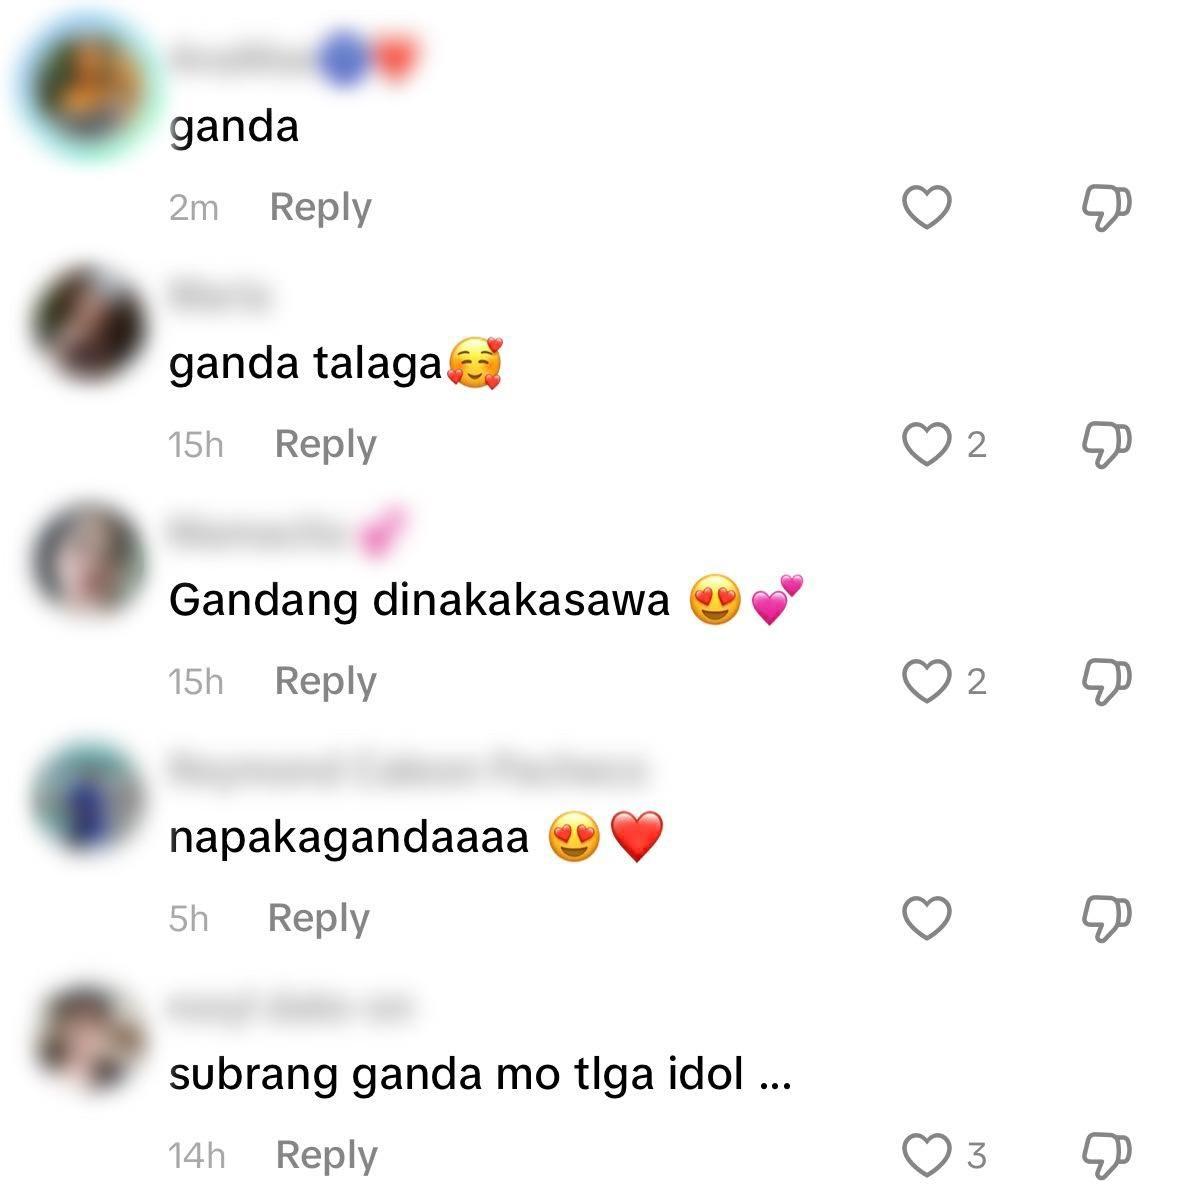1179x1188 pixels.
Task: Open avatar of 'ganda talaga' commenter
Action: coord(89,324)
